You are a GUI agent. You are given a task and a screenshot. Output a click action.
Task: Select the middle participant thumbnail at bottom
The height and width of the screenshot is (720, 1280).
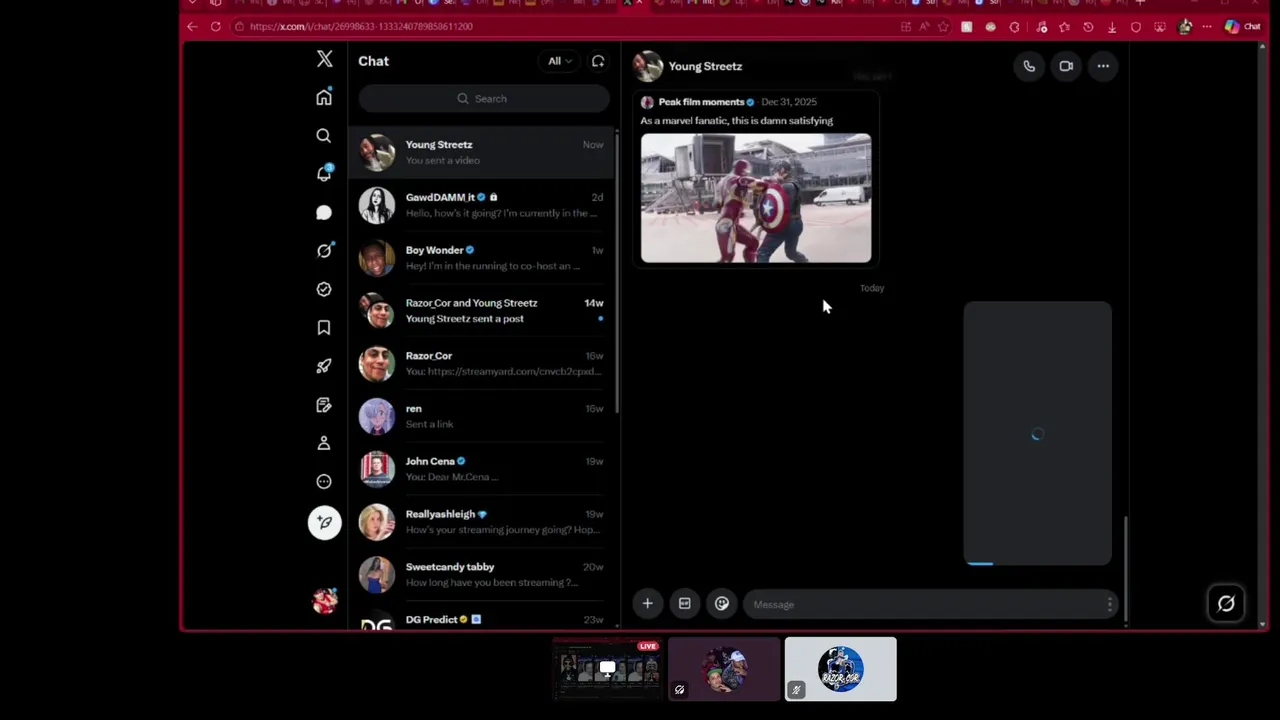pyautogui.click(x=724, y=668)
